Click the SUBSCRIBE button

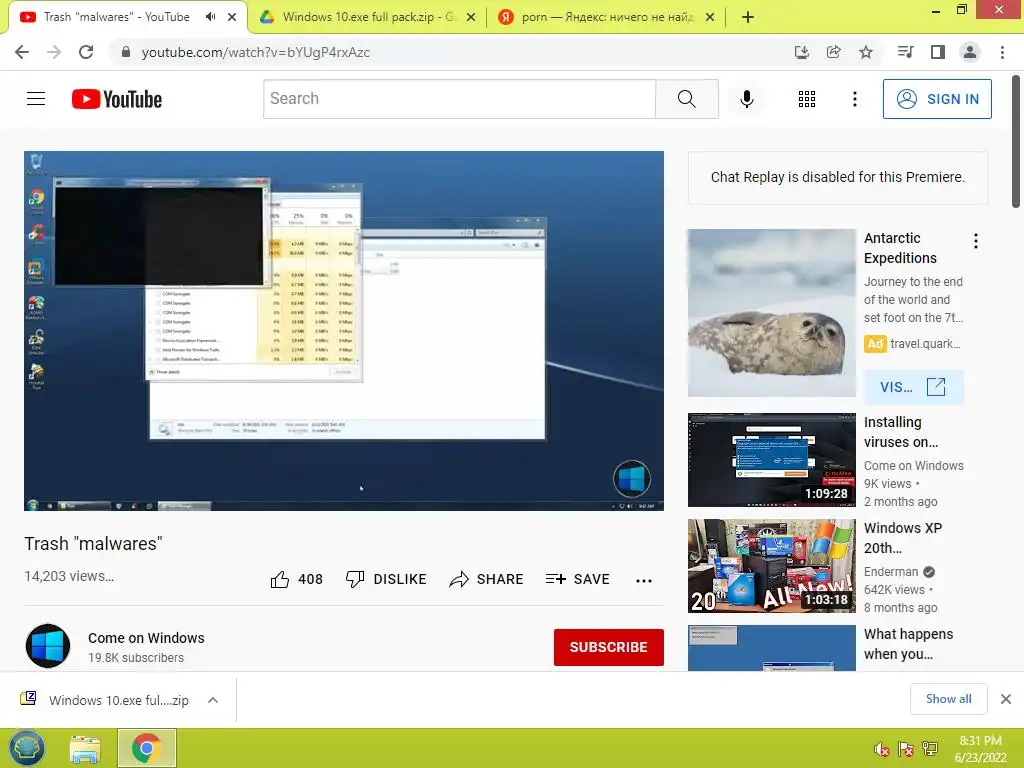609,647
